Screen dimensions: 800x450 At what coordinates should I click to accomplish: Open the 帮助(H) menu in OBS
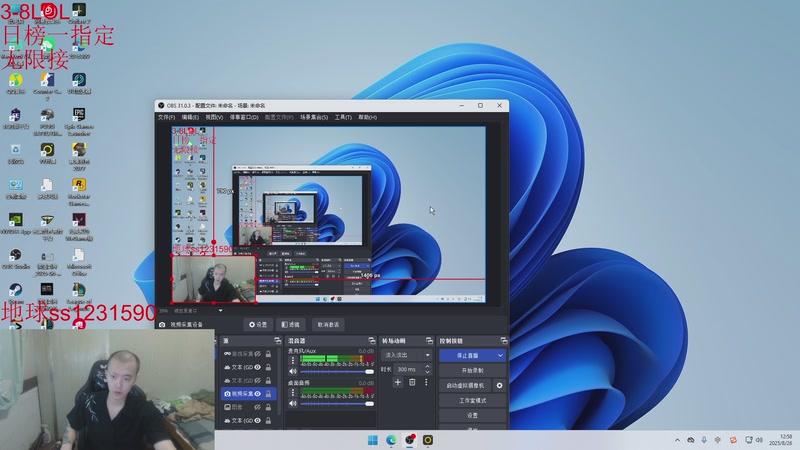[x=367, y=117]
